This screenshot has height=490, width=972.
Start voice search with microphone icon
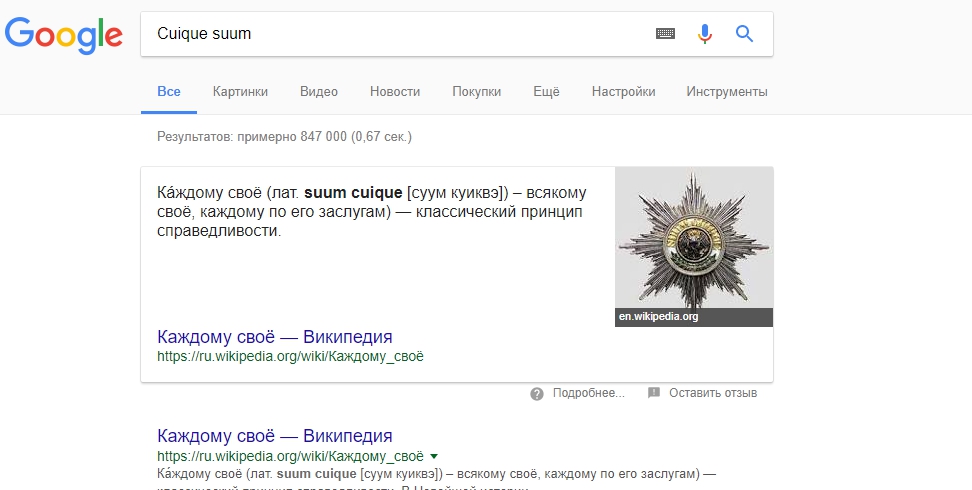pos(704,33)
